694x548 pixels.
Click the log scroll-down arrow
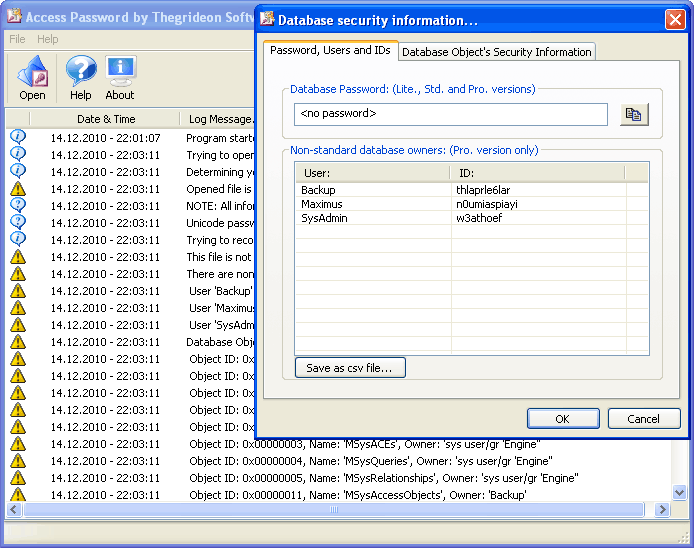click(x=679, y=492)
